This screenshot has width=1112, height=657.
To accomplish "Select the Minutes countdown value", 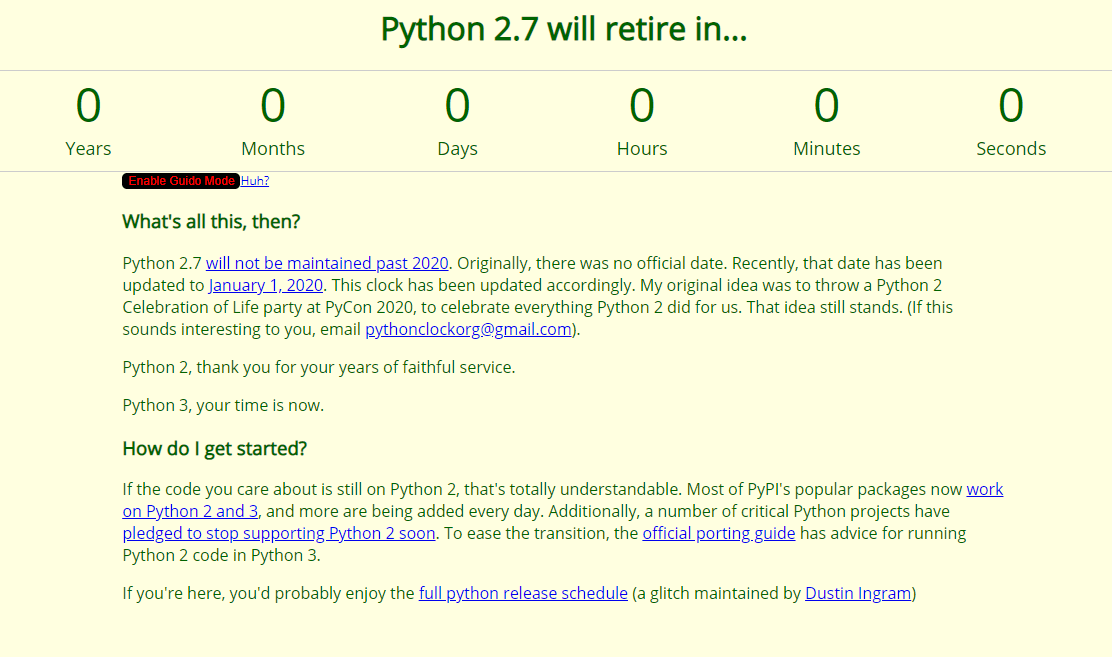I will pos(827,106).
